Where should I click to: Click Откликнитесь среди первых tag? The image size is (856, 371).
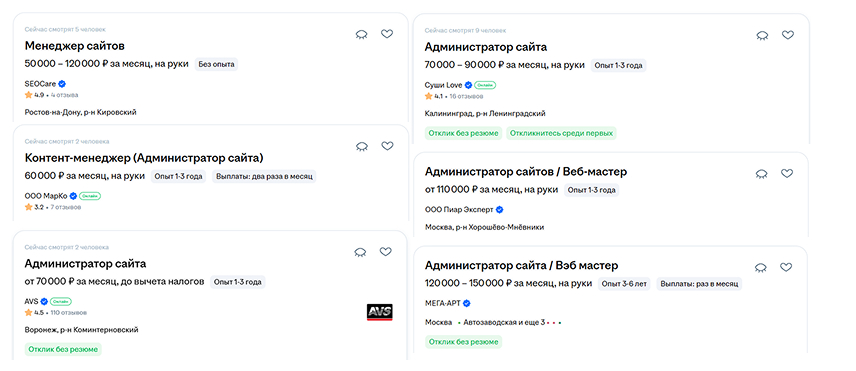coord(561,133)
